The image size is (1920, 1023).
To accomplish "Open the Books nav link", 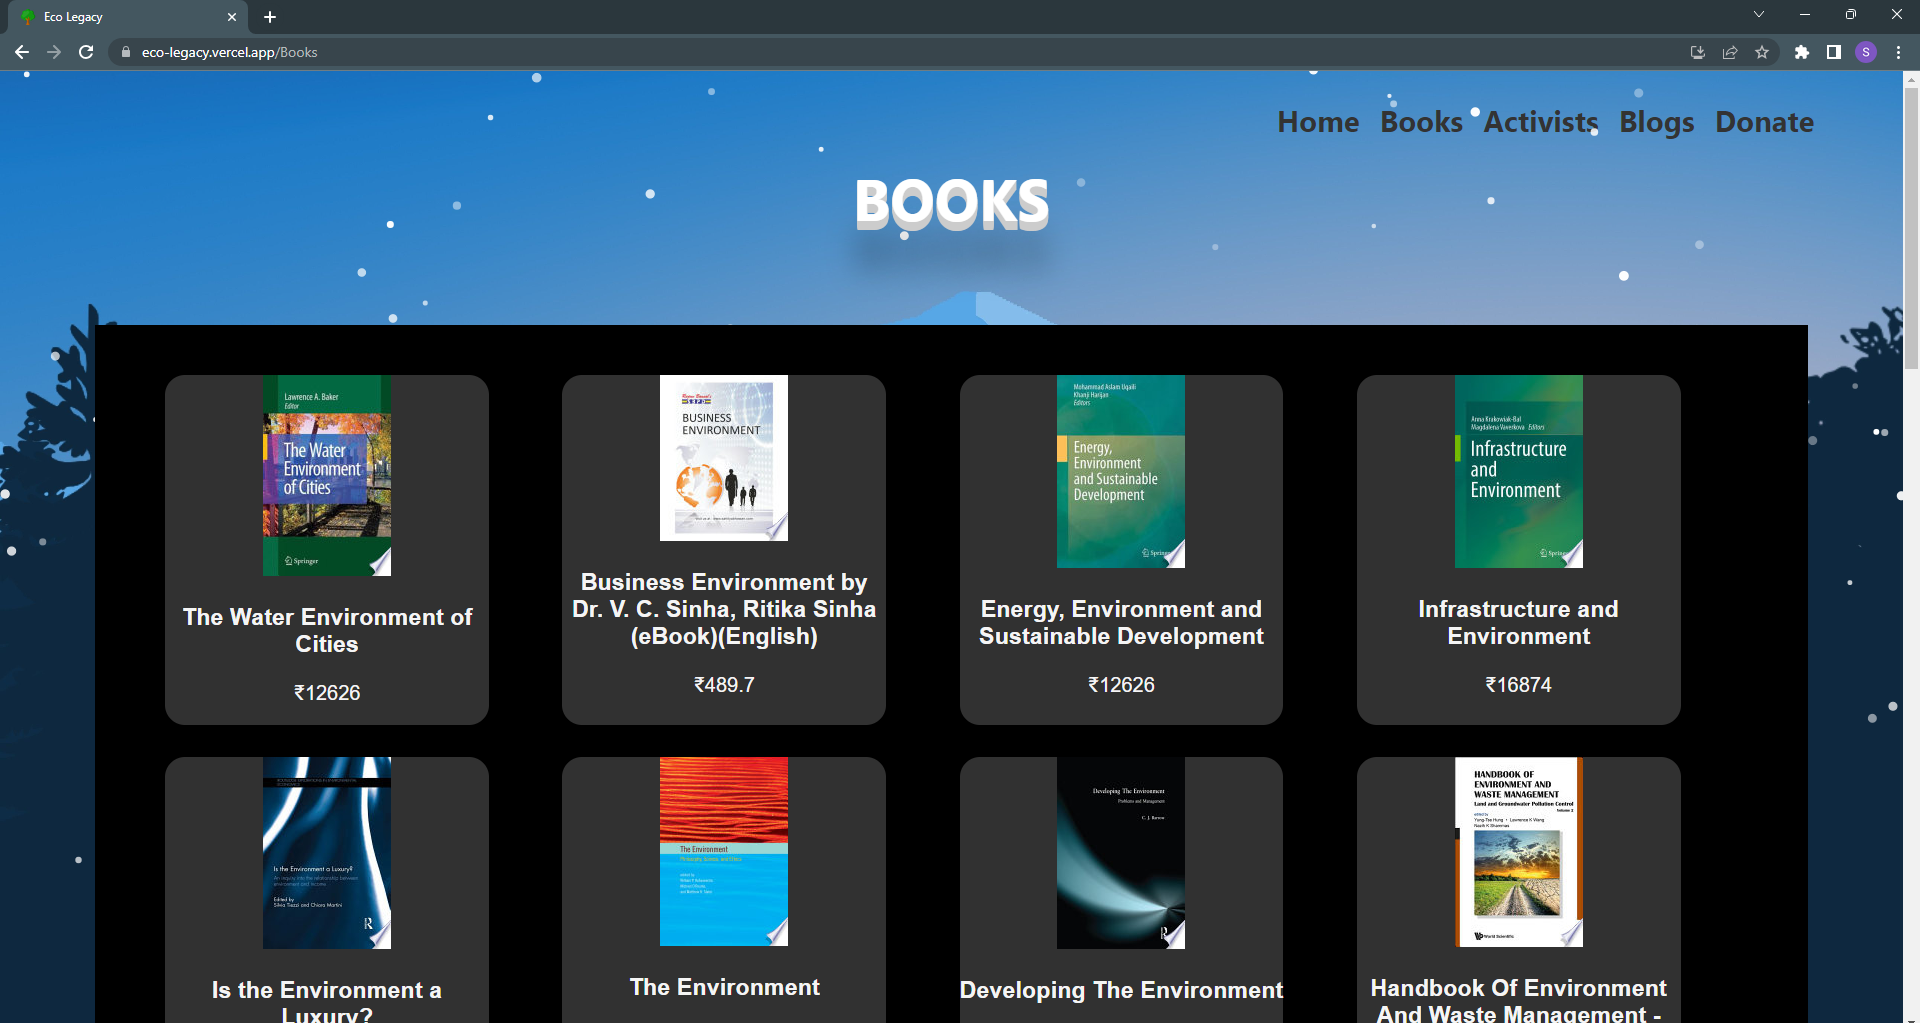I will (1421, 122).
